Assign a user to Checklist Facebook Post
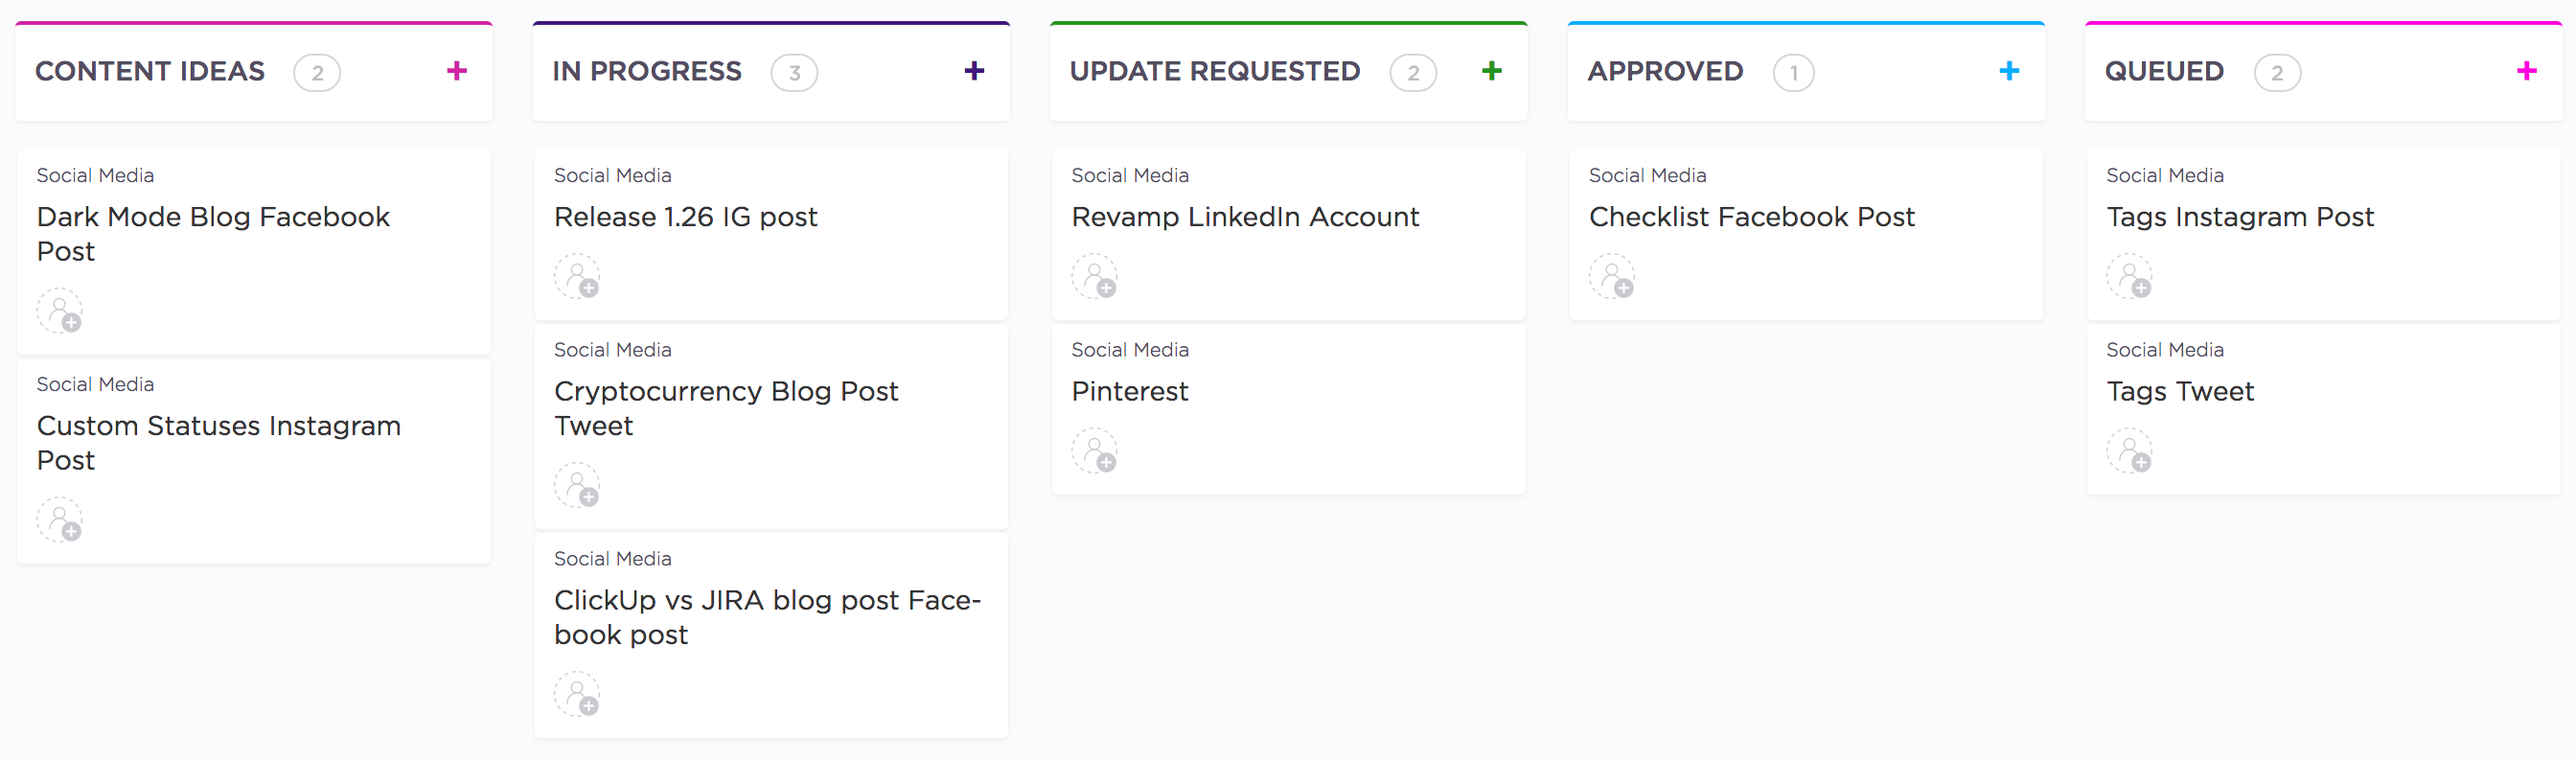The image size is (2576, 761). point(1612,276)
